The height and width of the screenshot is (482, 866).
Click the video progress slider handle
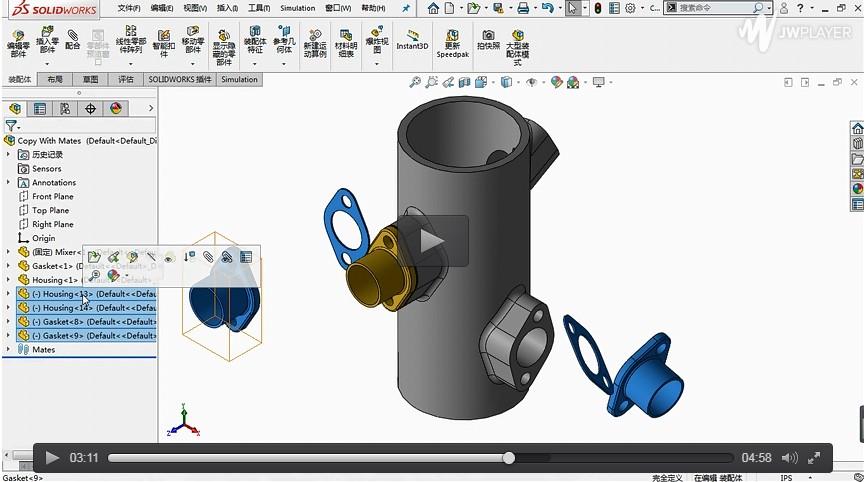click(x=509, y=458)
